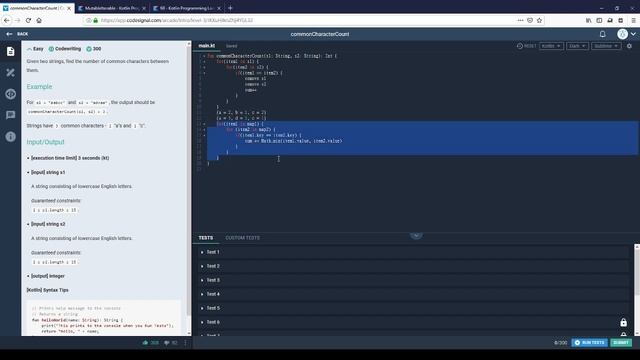Expand the account menu chevron
This screenshot has width=640, height=360.
pos(633,34)
